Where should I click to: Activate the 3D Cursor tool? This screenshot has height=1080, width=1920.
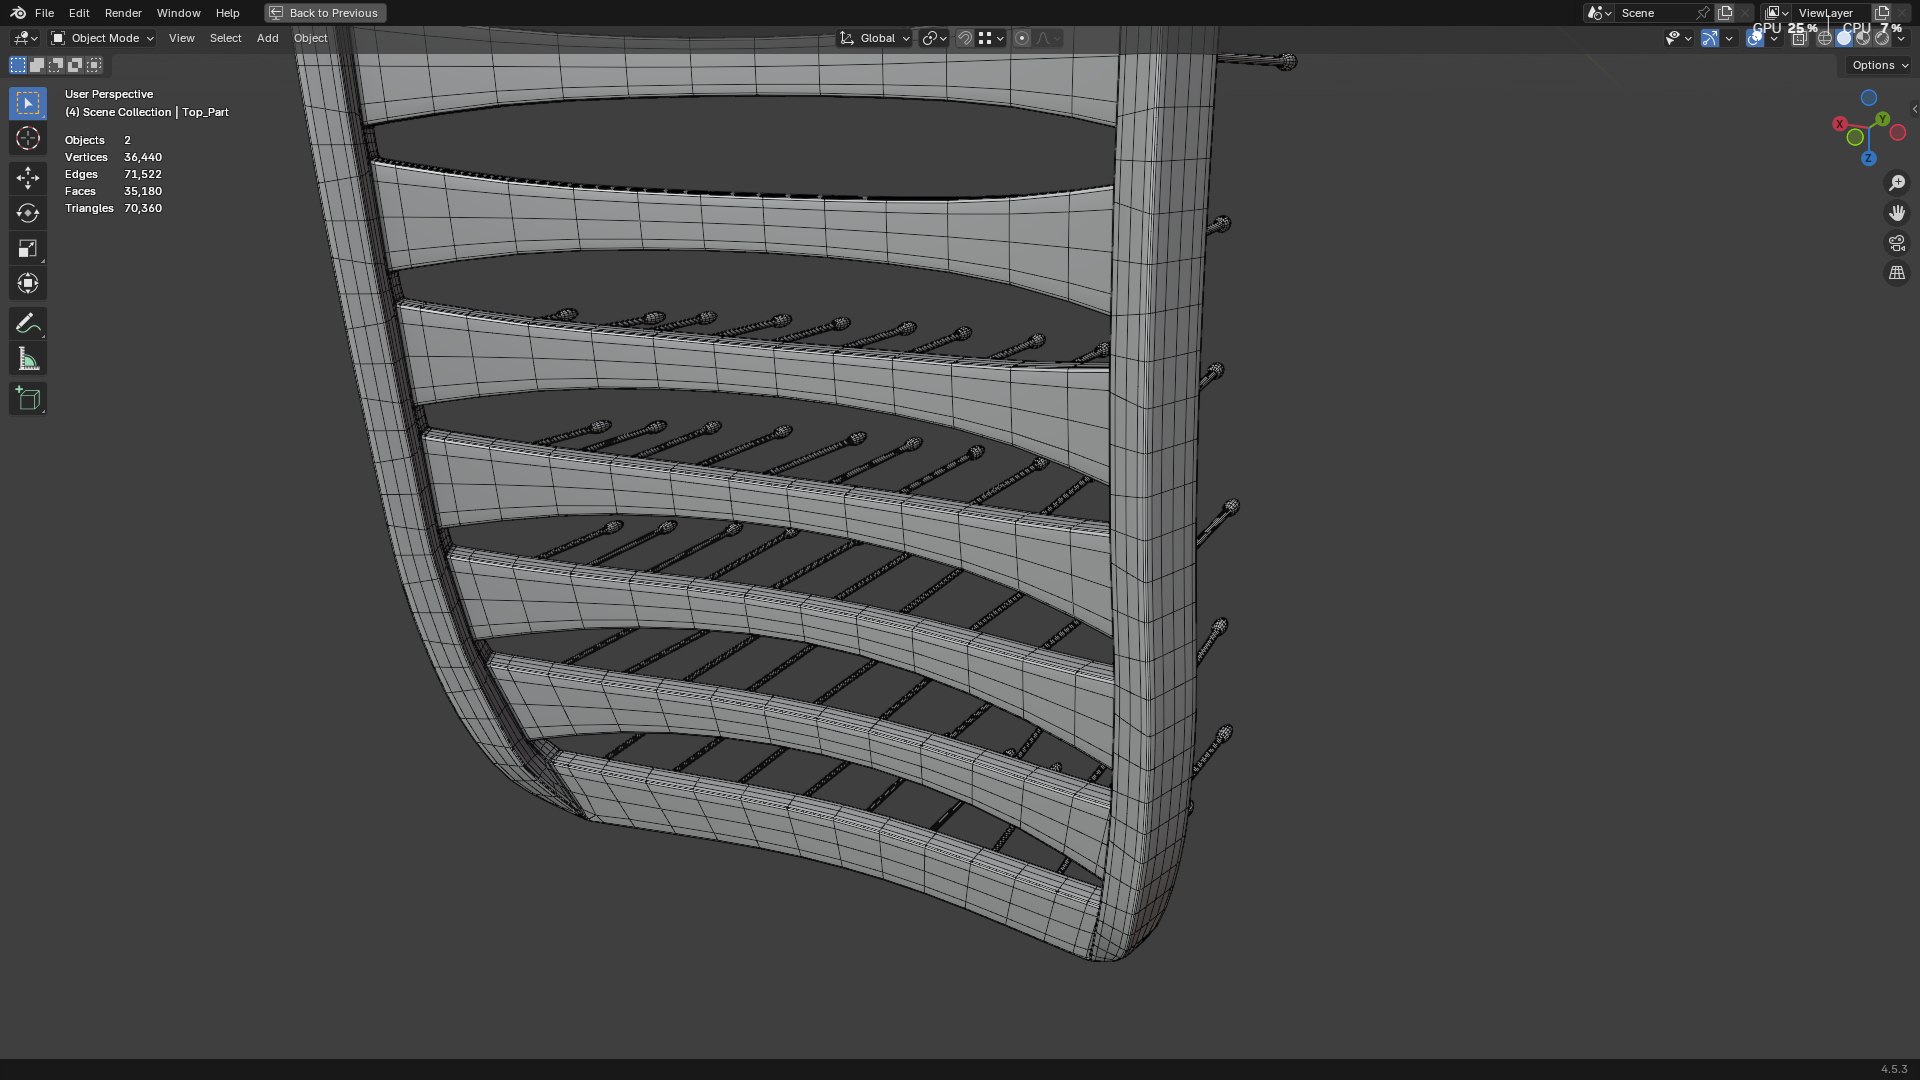pyautogui.click(x=28, y=138)
